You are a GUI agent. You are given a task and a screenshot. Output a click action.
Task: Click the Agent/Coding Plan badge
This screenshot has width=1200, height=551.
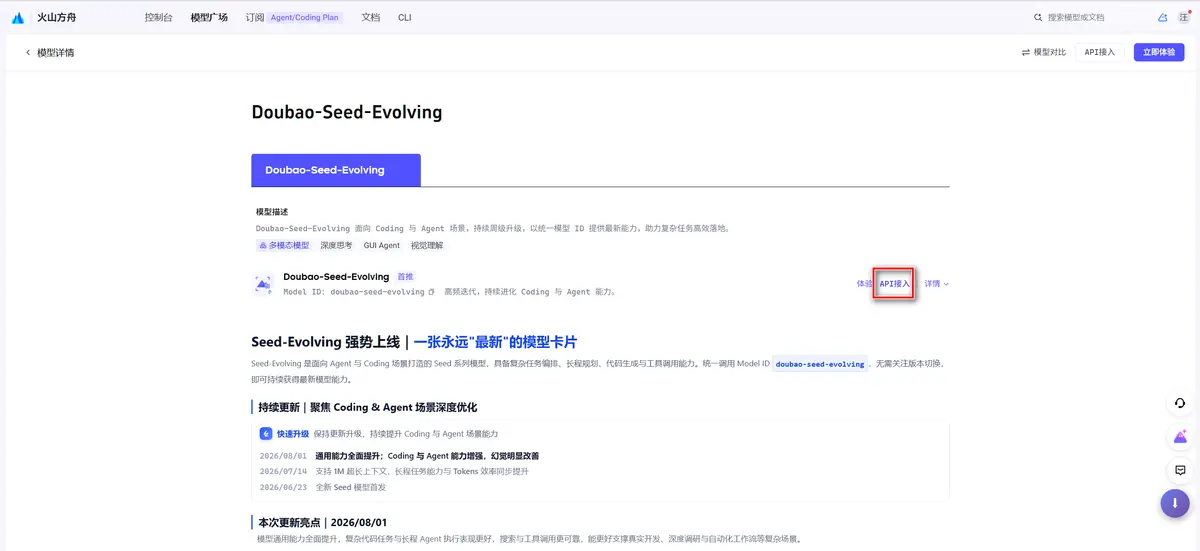tap(305, 18)
